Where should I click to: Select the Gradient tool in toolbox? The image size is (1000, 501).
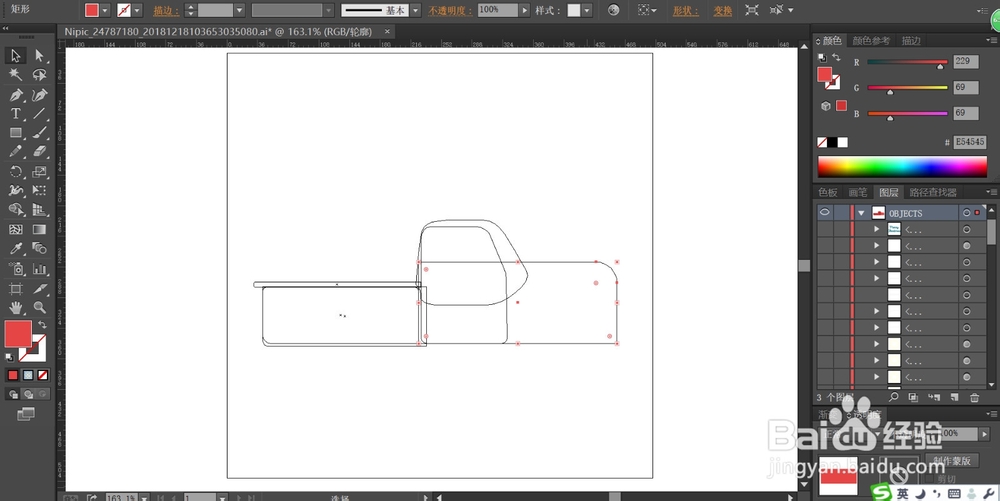click(40, 229)
